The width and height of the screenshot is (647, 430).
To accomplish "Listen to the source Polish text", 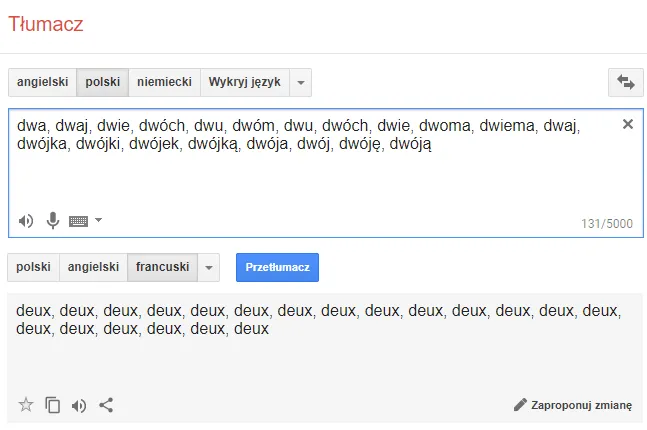I will pyautogui.click(x=26, y=221).
